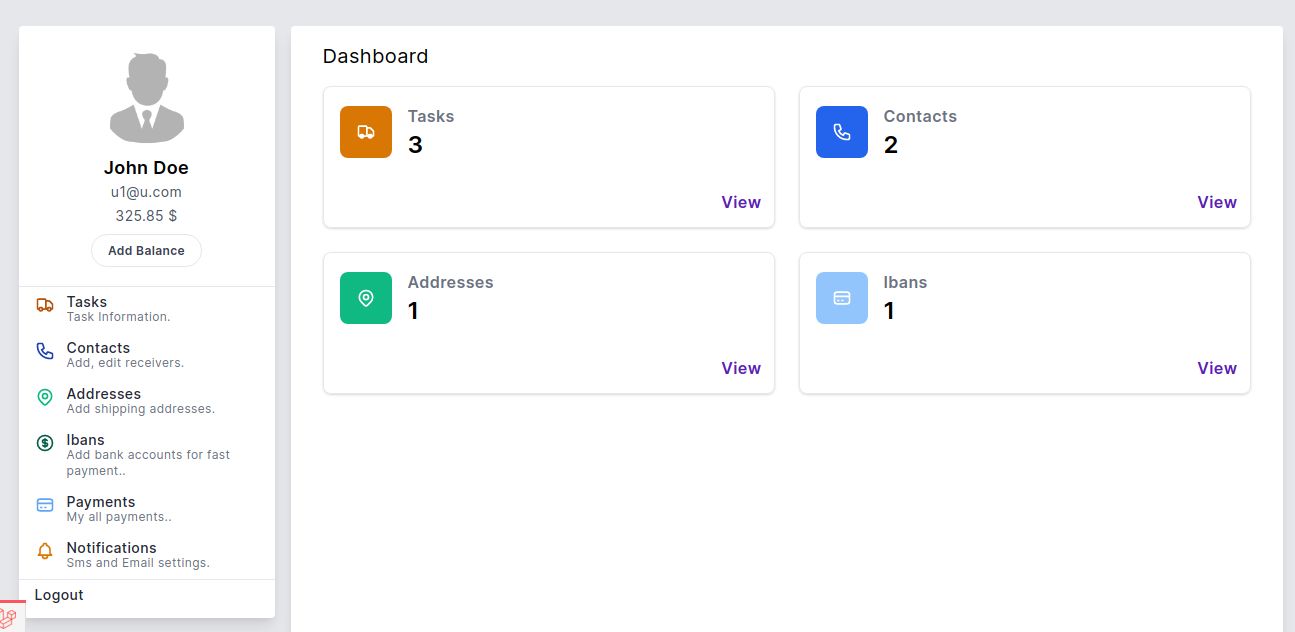Log out using the Logout item
Screen dimensions: 1295x632
59,595
